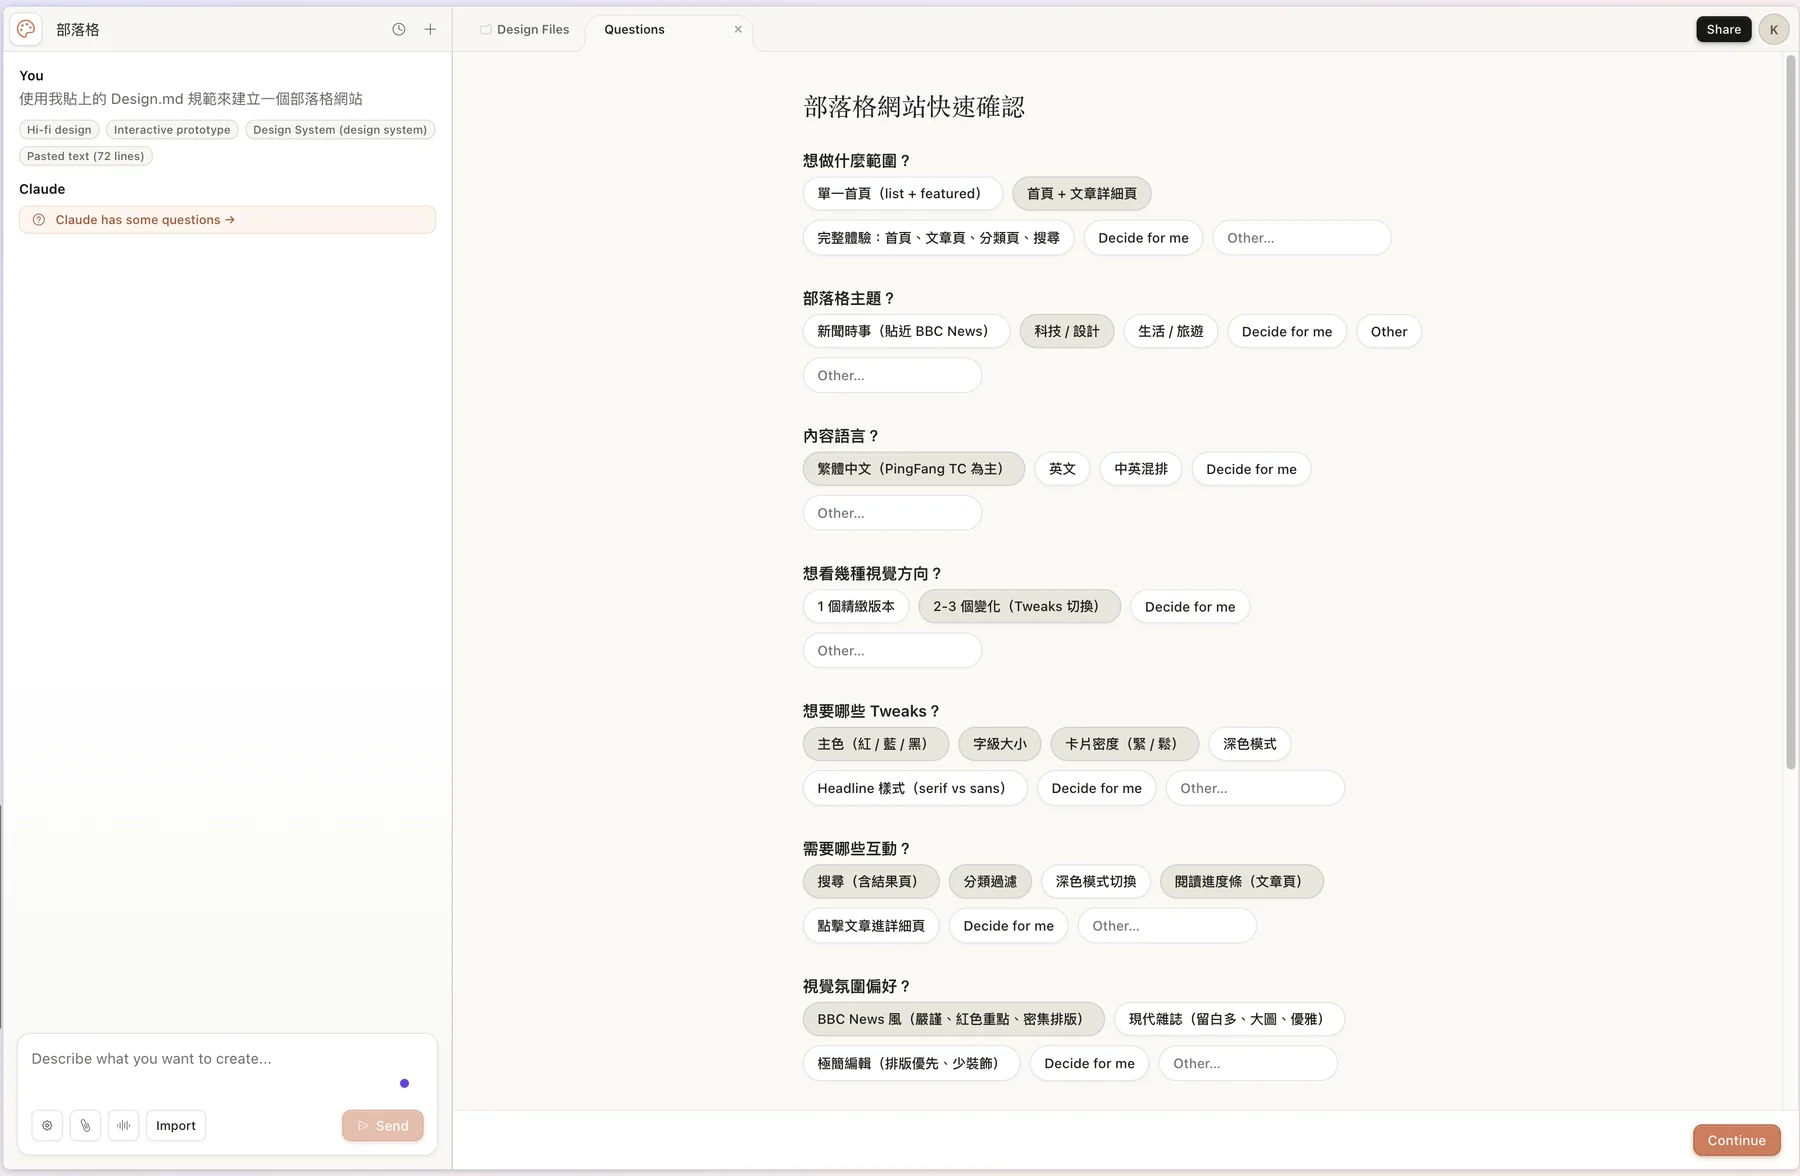This screenshot has height=1176, width=1800.
Task: Select 單一首頁 (list + featured) option
Action: [x=902, y=194]
